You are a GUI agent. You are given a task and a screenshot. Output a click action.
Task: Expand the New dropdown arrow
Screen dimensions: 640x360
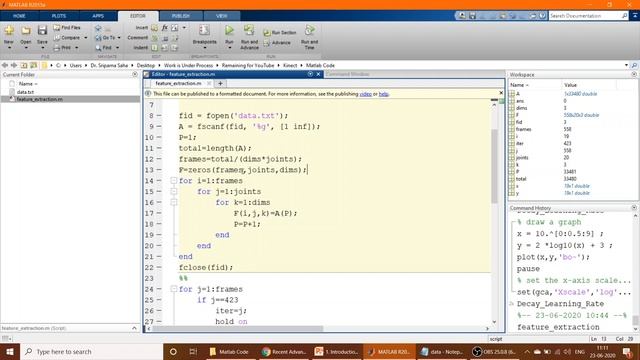coord(9,48)
